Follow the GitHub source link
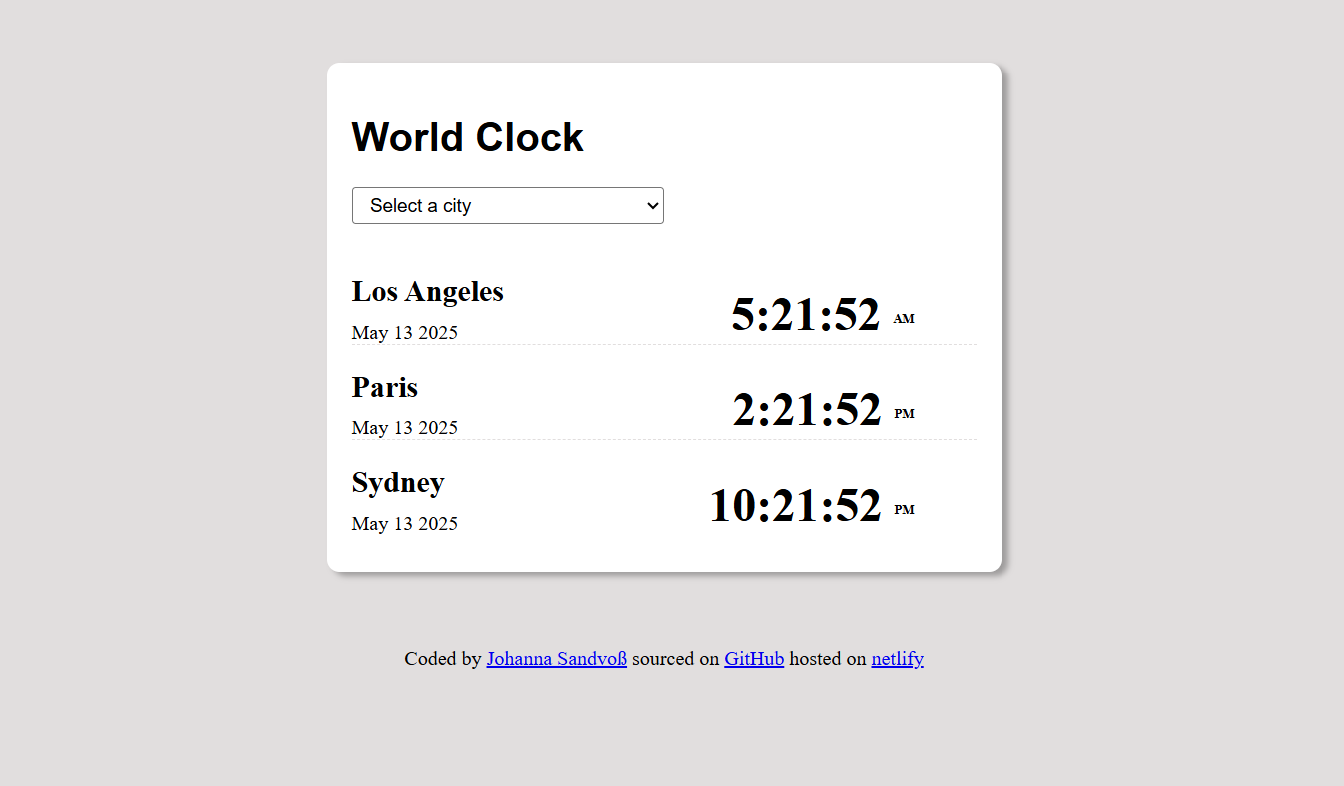 point(754,658)
